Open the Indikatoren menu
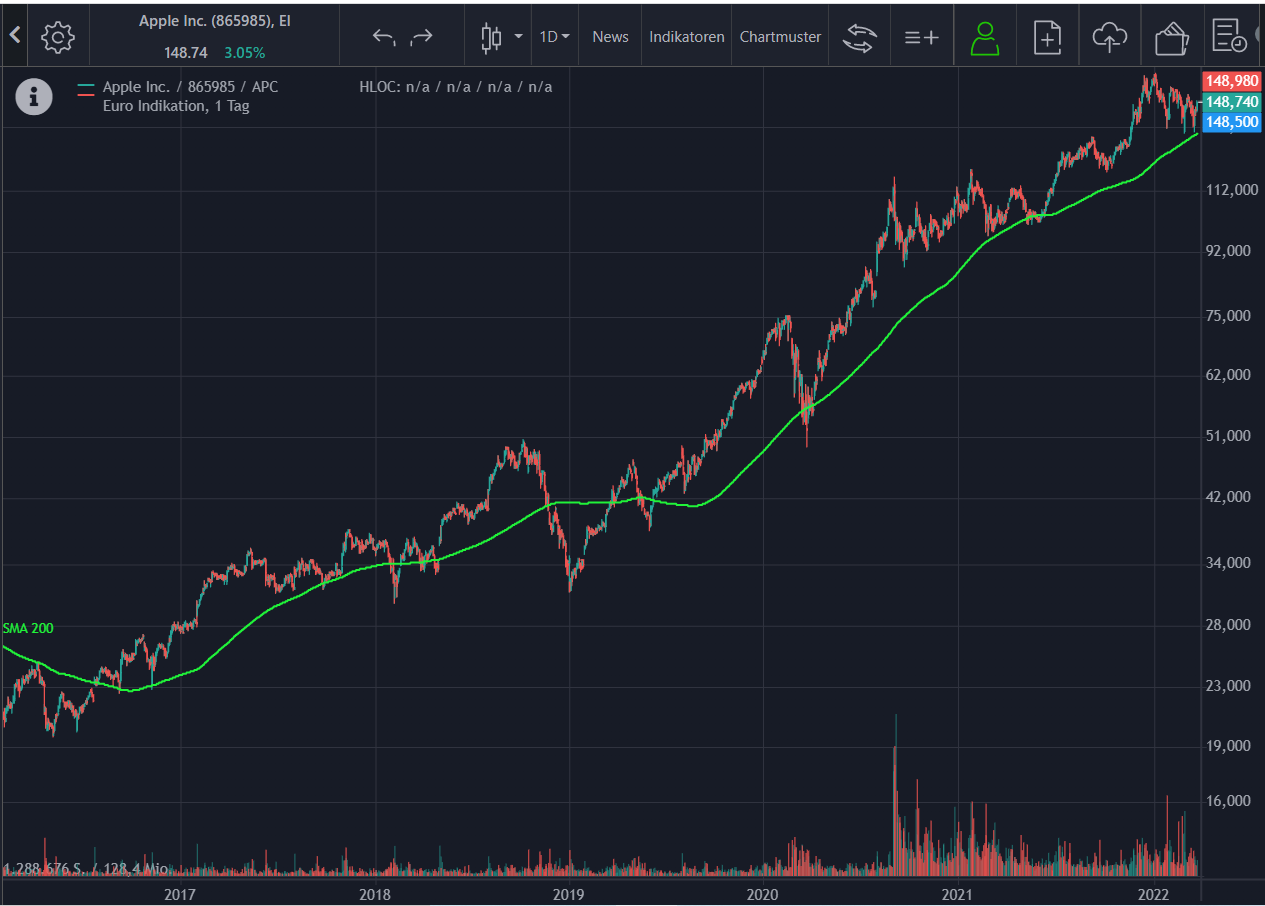This screenshot has height=906, width=1265. point(687,37)
